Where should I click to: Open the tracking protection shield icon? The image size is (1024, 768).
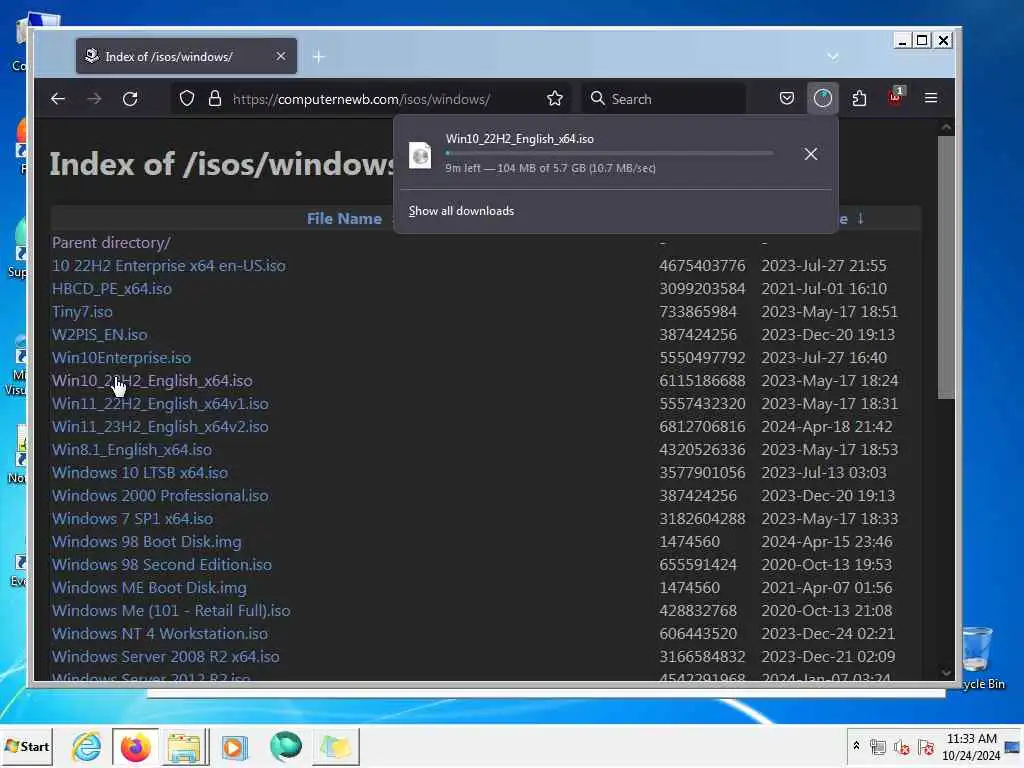pos(187,99)
